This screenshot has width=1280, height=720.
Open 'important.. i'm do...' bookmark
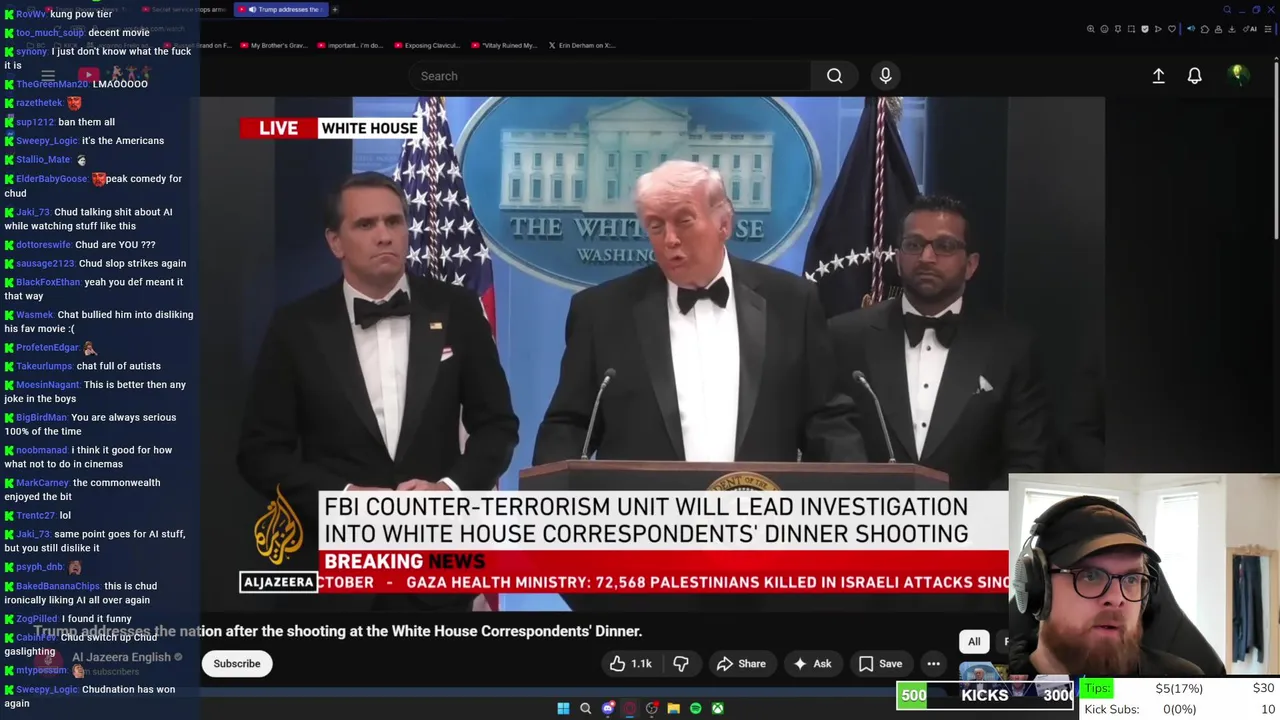(x=350, y=45)
